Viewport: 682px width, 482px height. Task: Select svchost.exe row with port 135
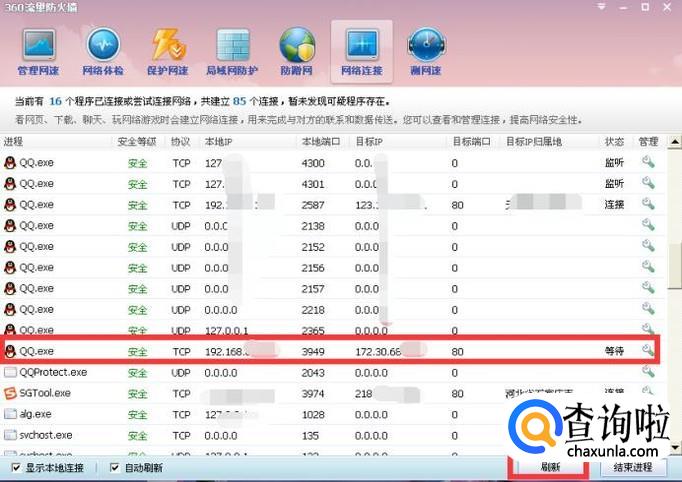(x=331, y=435)
